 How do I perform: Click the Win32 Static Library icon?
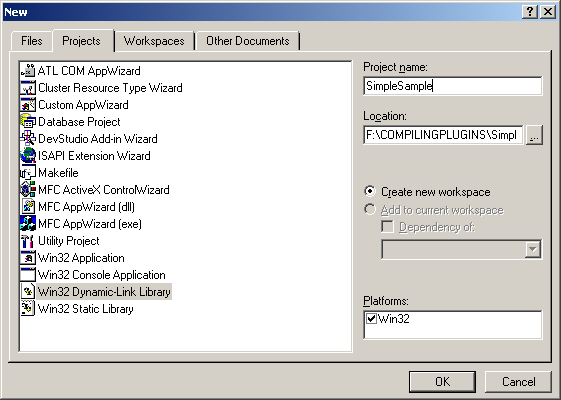point(28,309)
